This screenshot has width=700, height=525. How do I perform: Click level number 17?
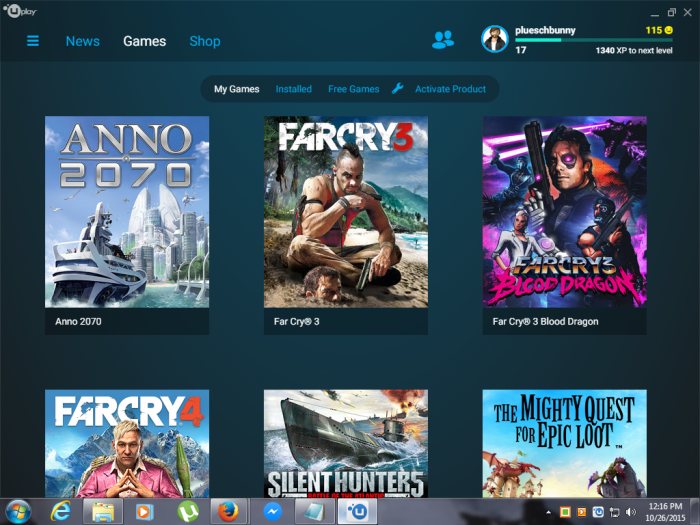(521, 50)
